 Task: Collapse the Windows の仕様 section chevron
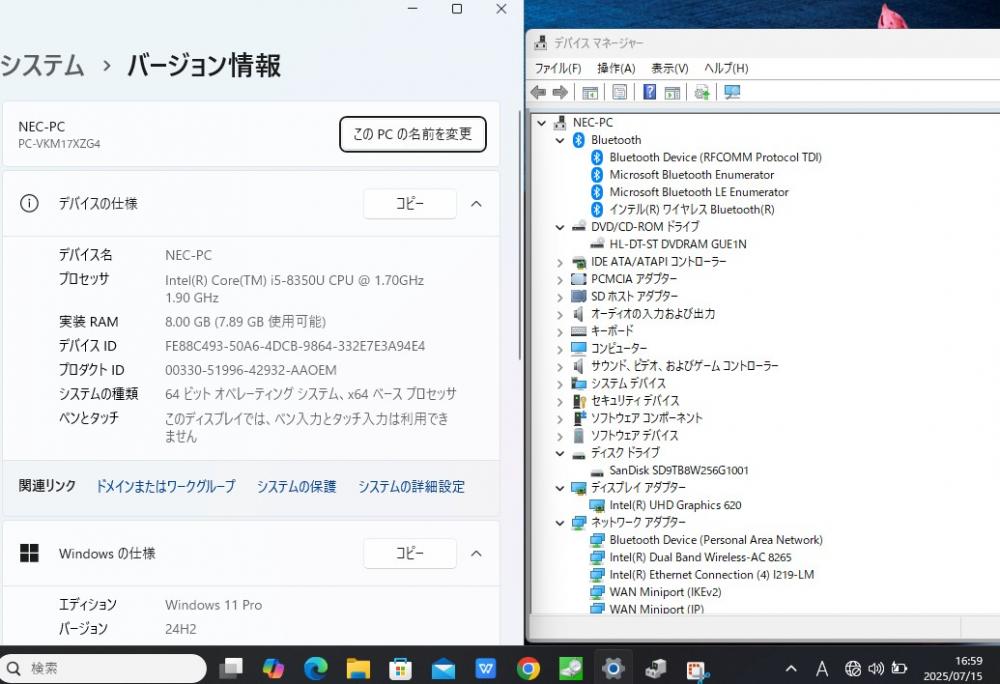[476, 553]
